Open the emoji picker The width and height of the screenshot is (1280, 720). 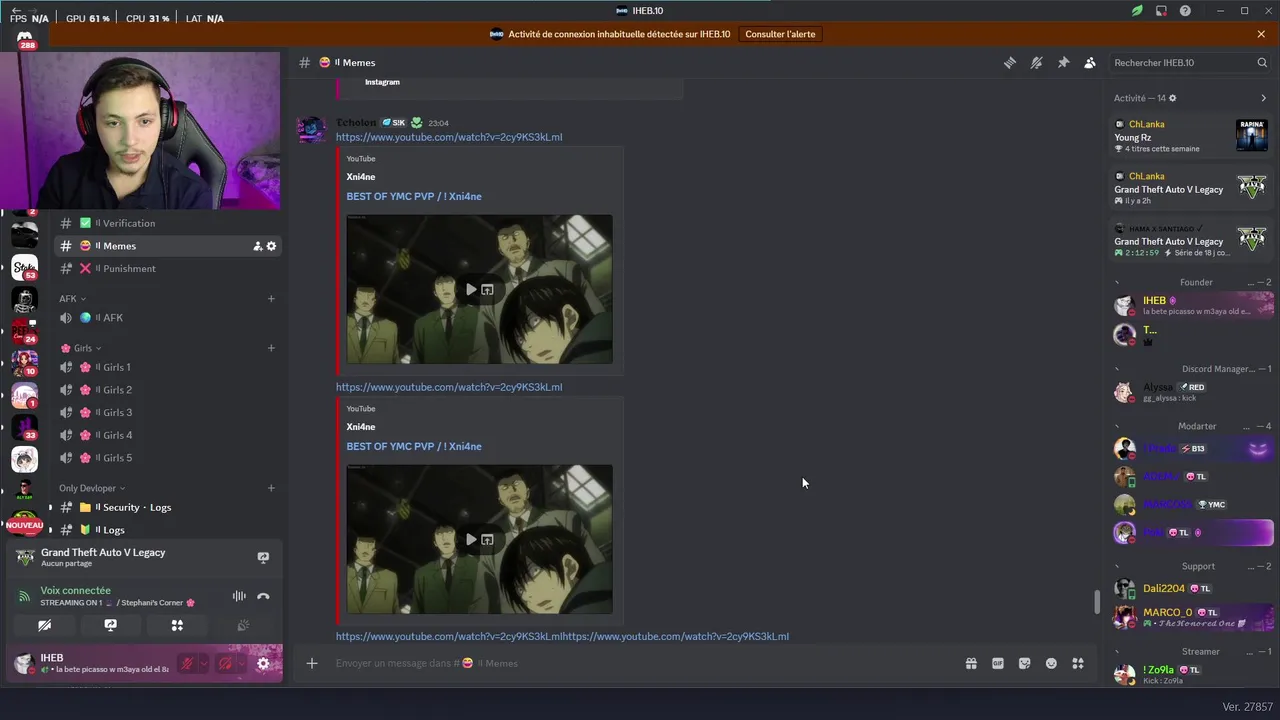(x=1051, y=663)
